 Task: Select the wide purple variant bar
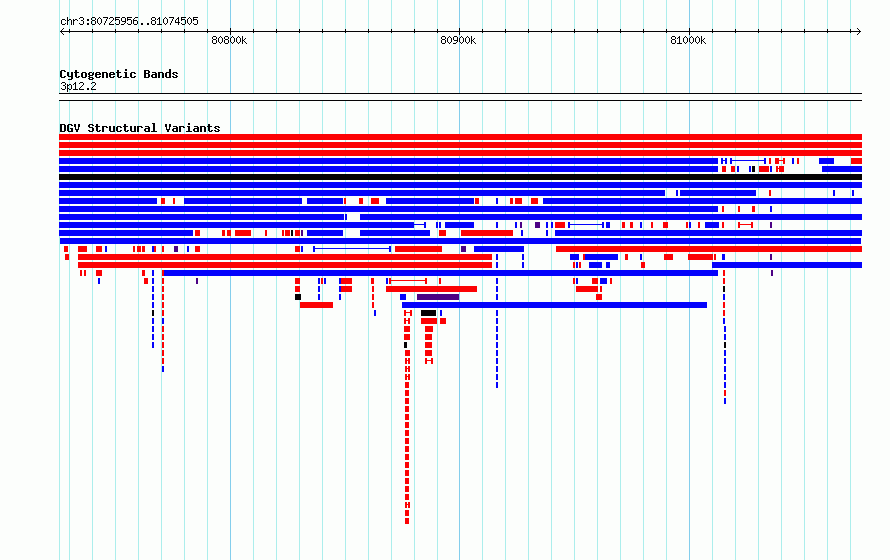coord(438,297)
